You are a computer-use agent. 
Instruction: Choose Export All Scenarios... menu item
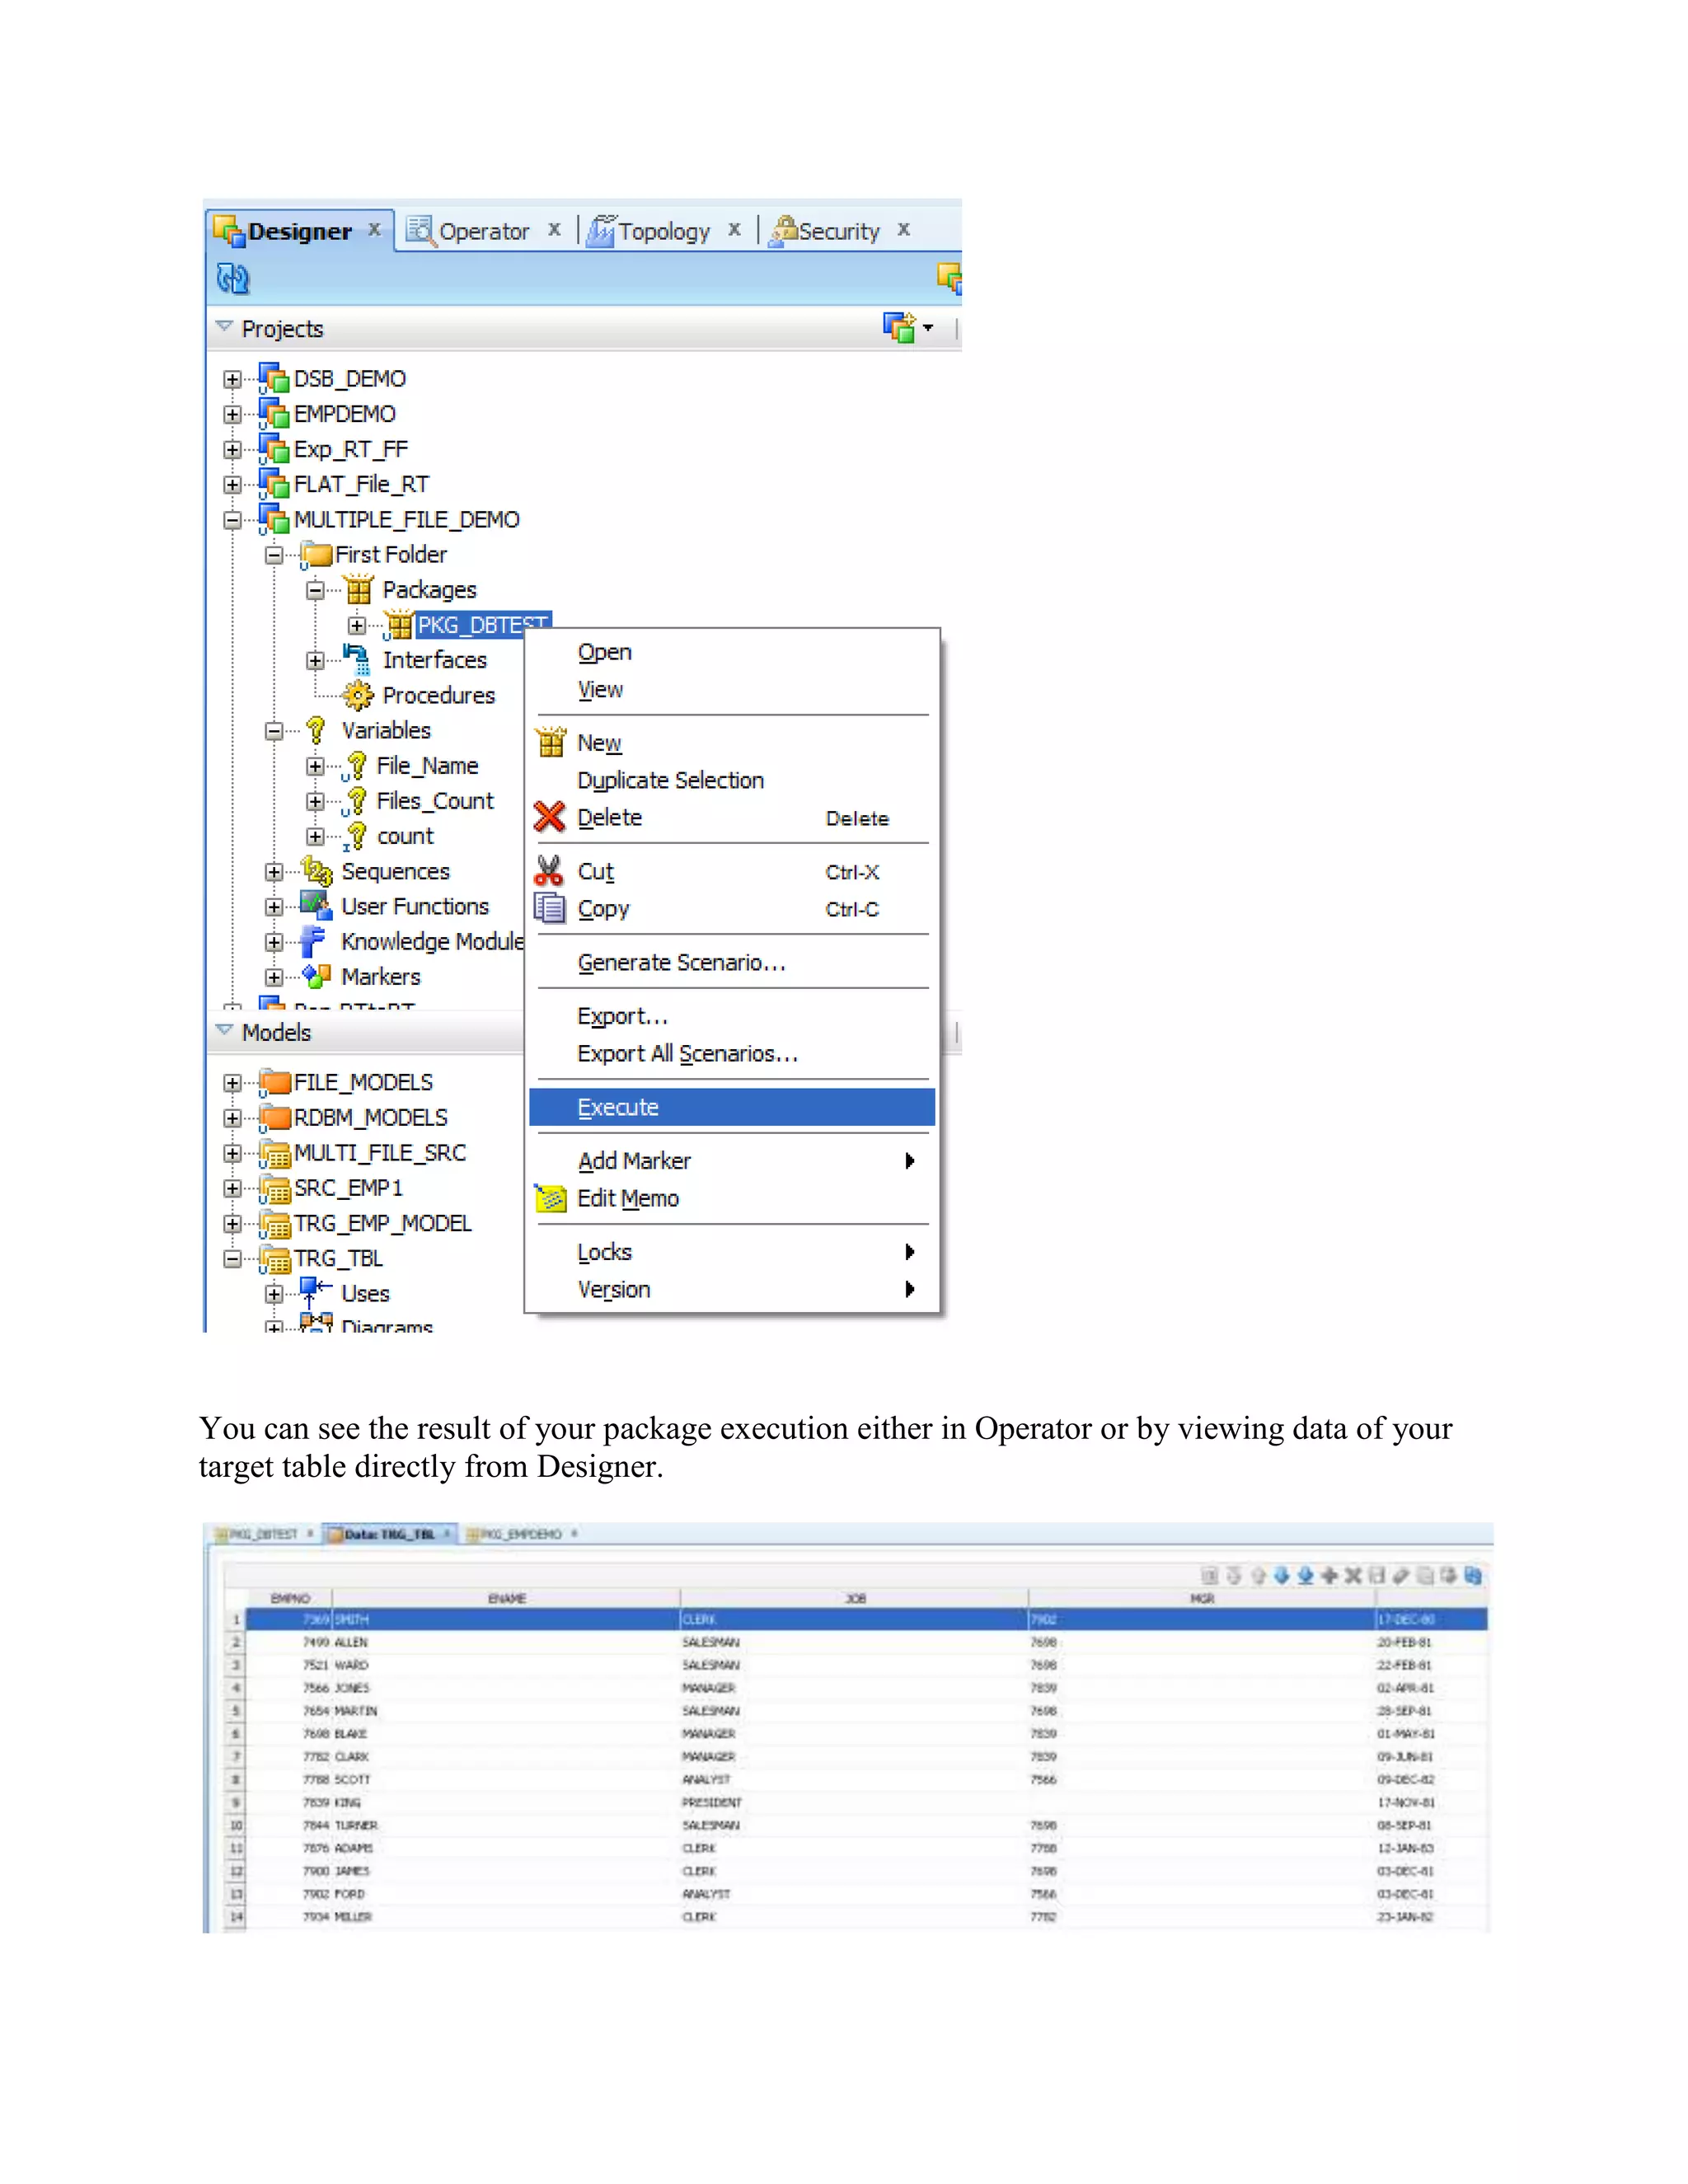tap(732, 1053)
